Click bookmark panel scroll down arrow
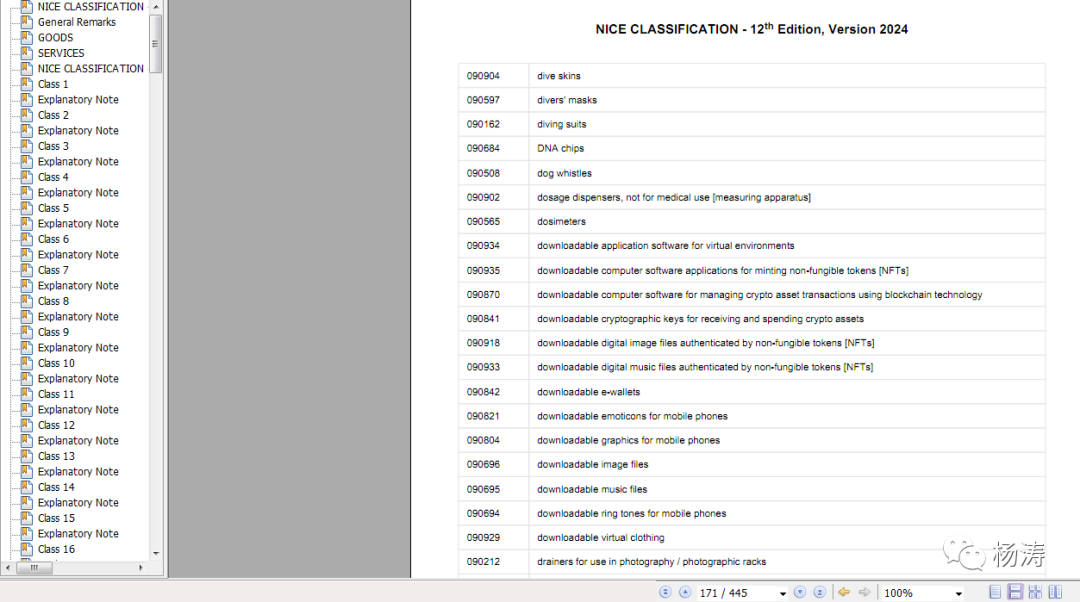 pos(156,554)
